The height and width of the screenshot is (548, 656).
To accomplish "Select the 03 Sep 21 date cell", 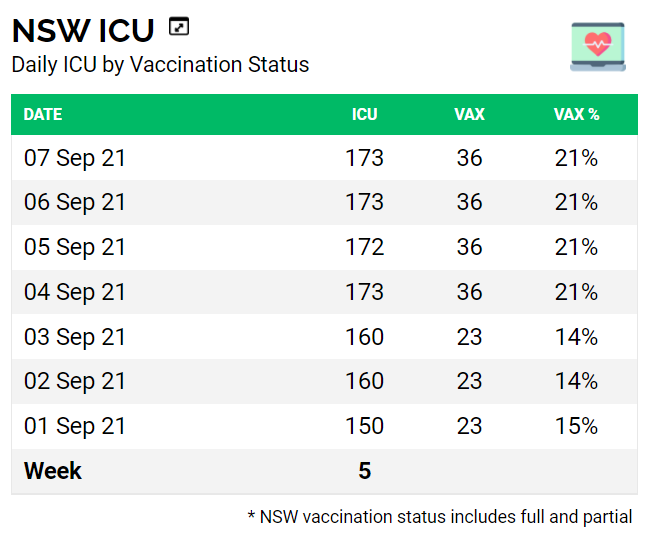I will click(75, 337).
